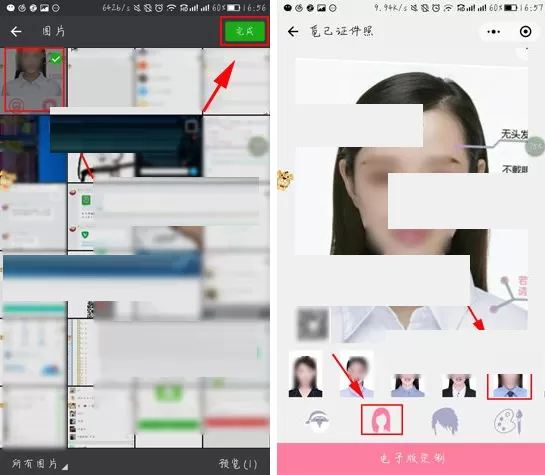
Task: Tap the WeChat icon in the left phone's status bar
Action: click(11, 8)
